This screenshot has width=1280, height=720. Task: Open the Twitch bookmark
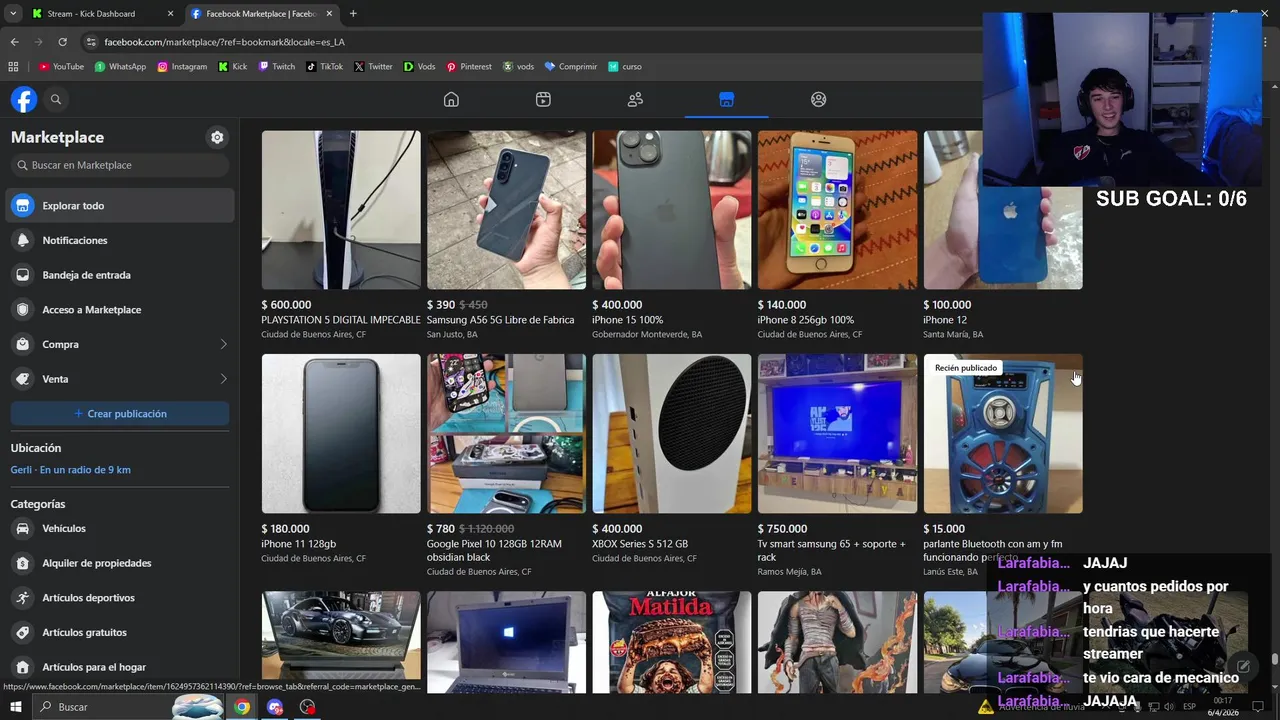click(277, 67)
